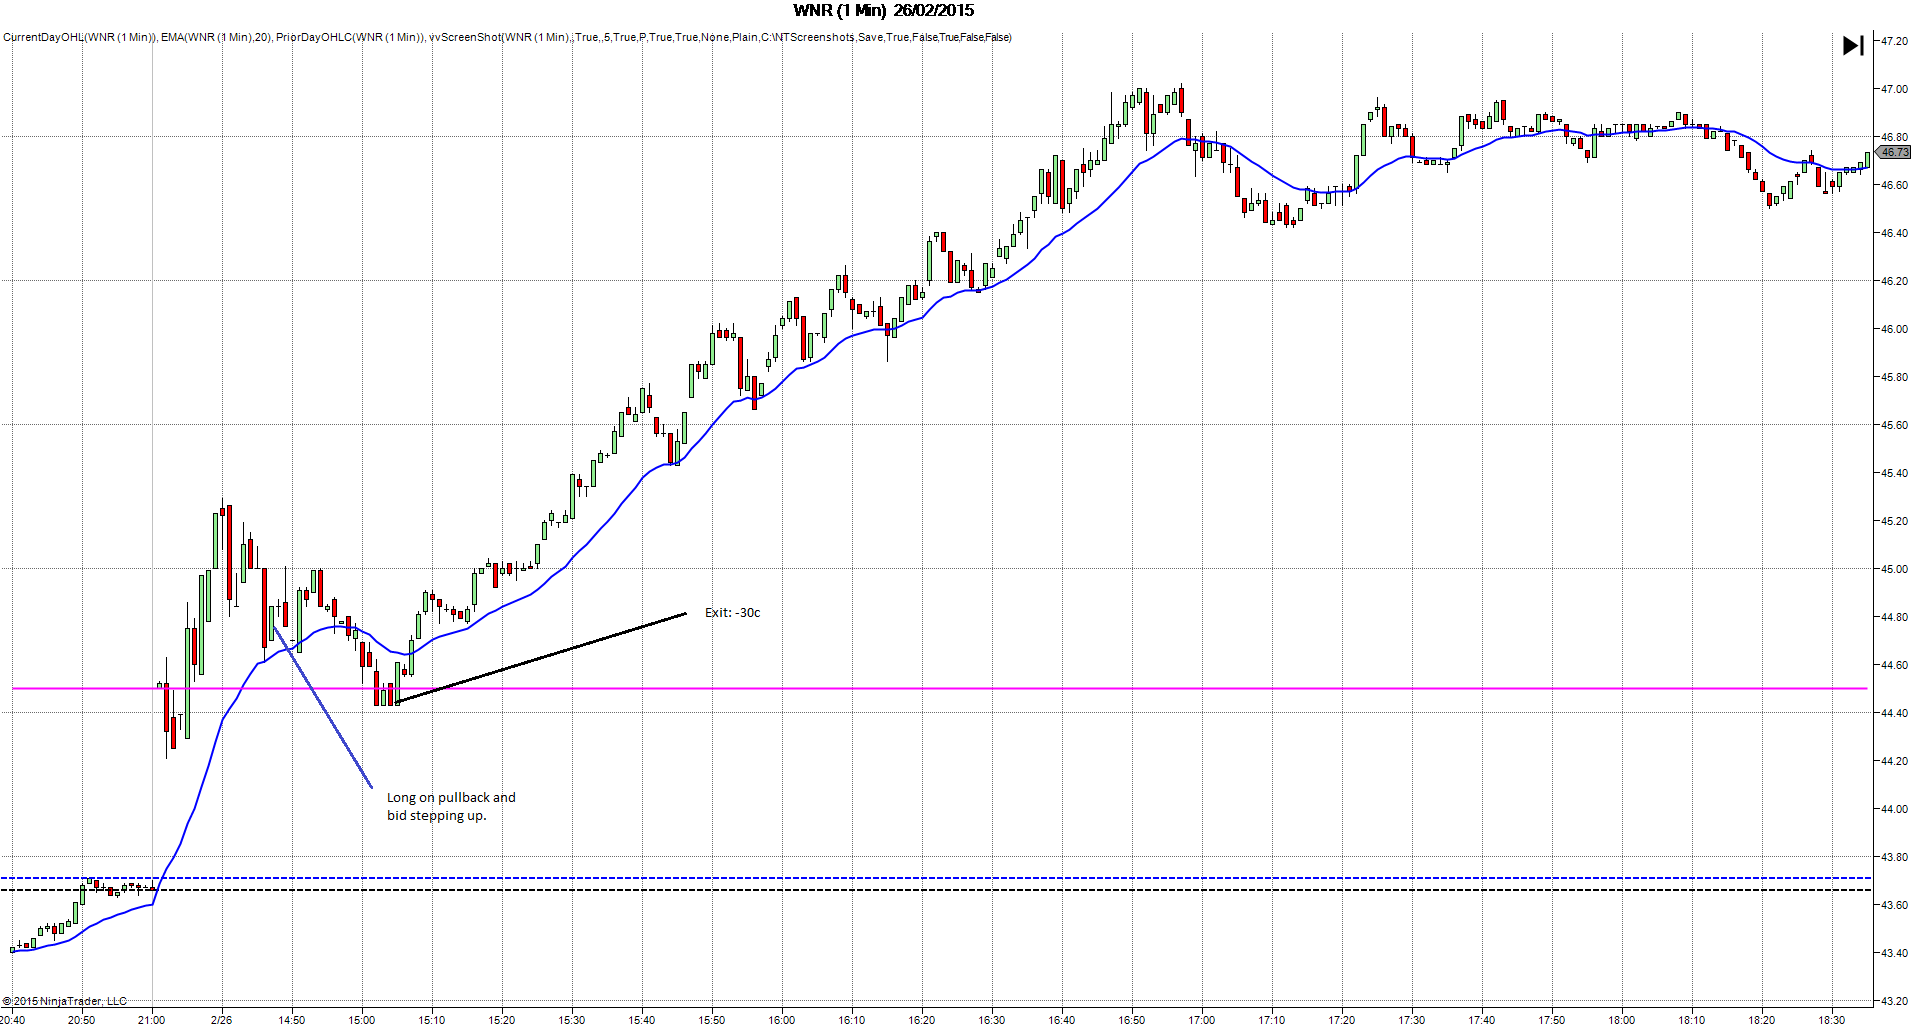Click the 44.00 price axis label

pyautogui.click(x=1894, y=809)
